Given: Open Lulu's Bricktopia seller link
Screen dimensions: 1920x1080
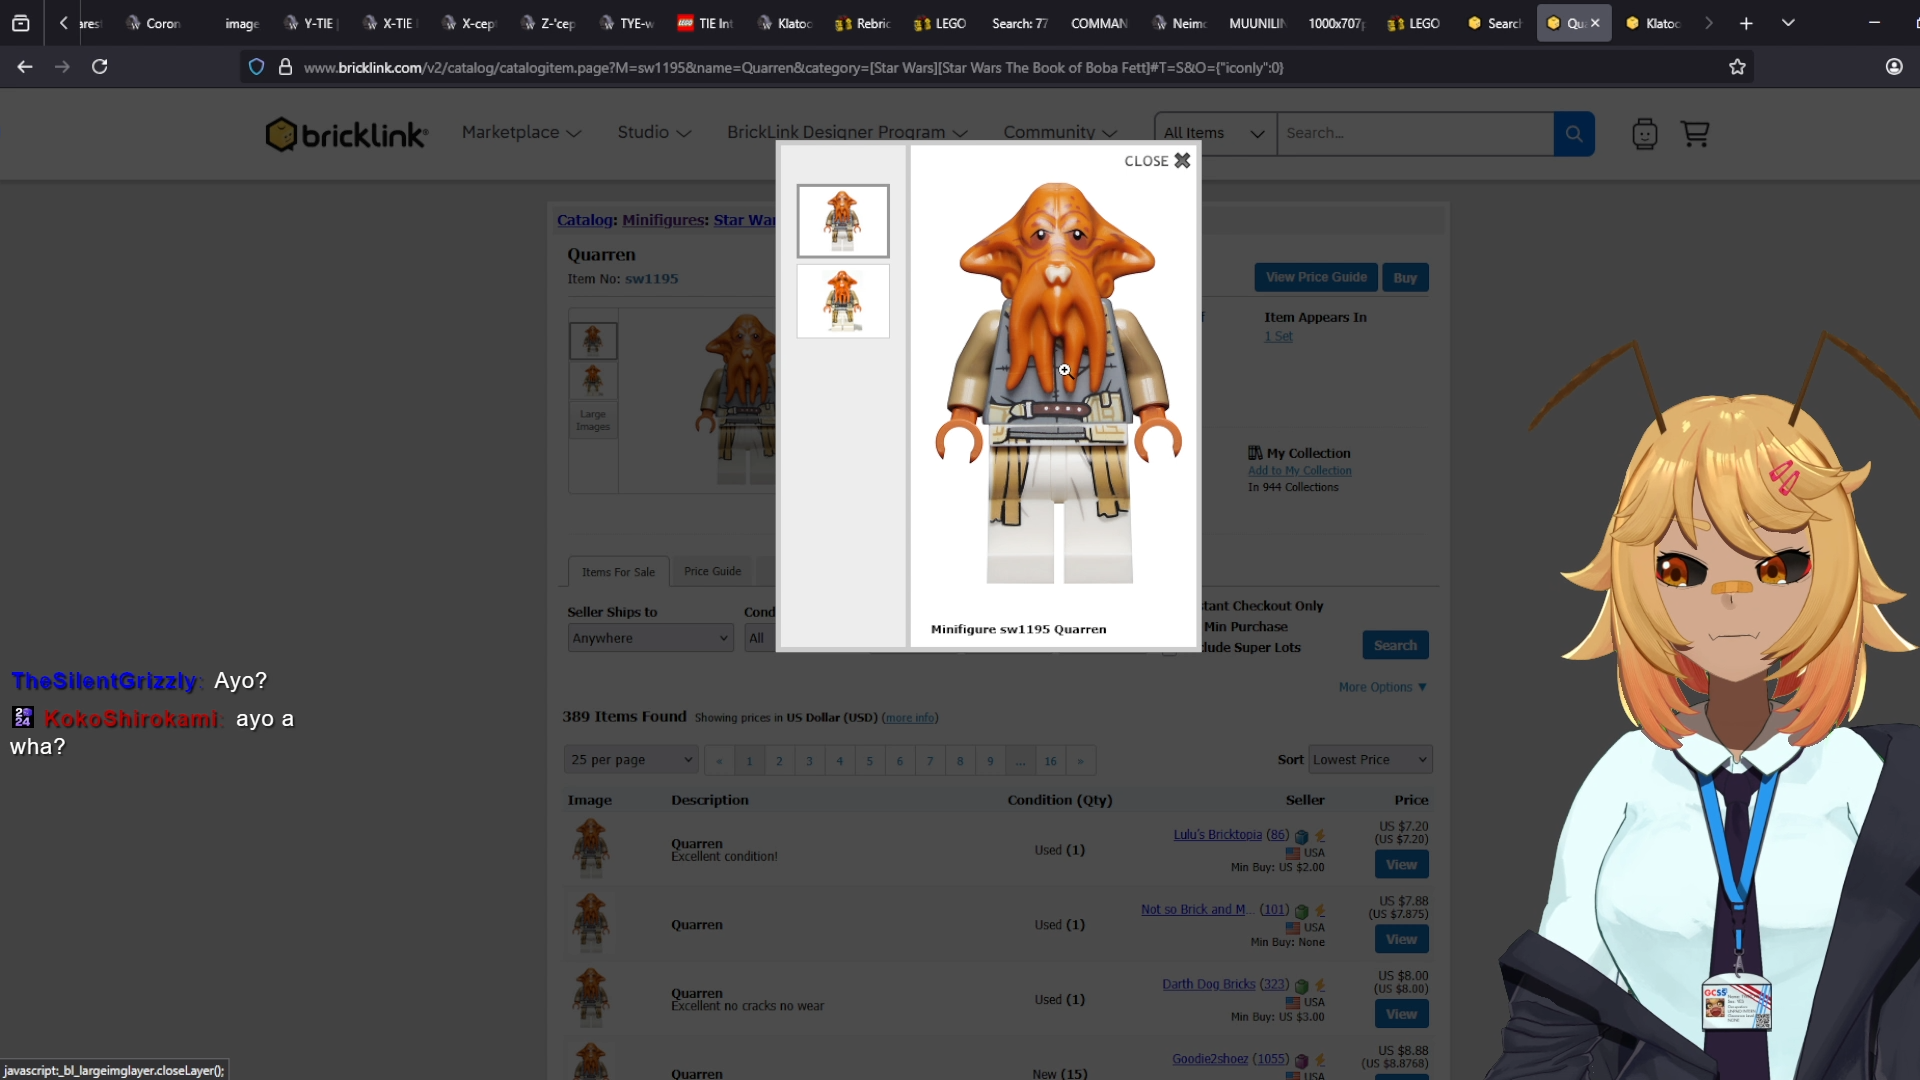Looking at the screenshot, I should pyautogui.click(x=1217, y=835).
